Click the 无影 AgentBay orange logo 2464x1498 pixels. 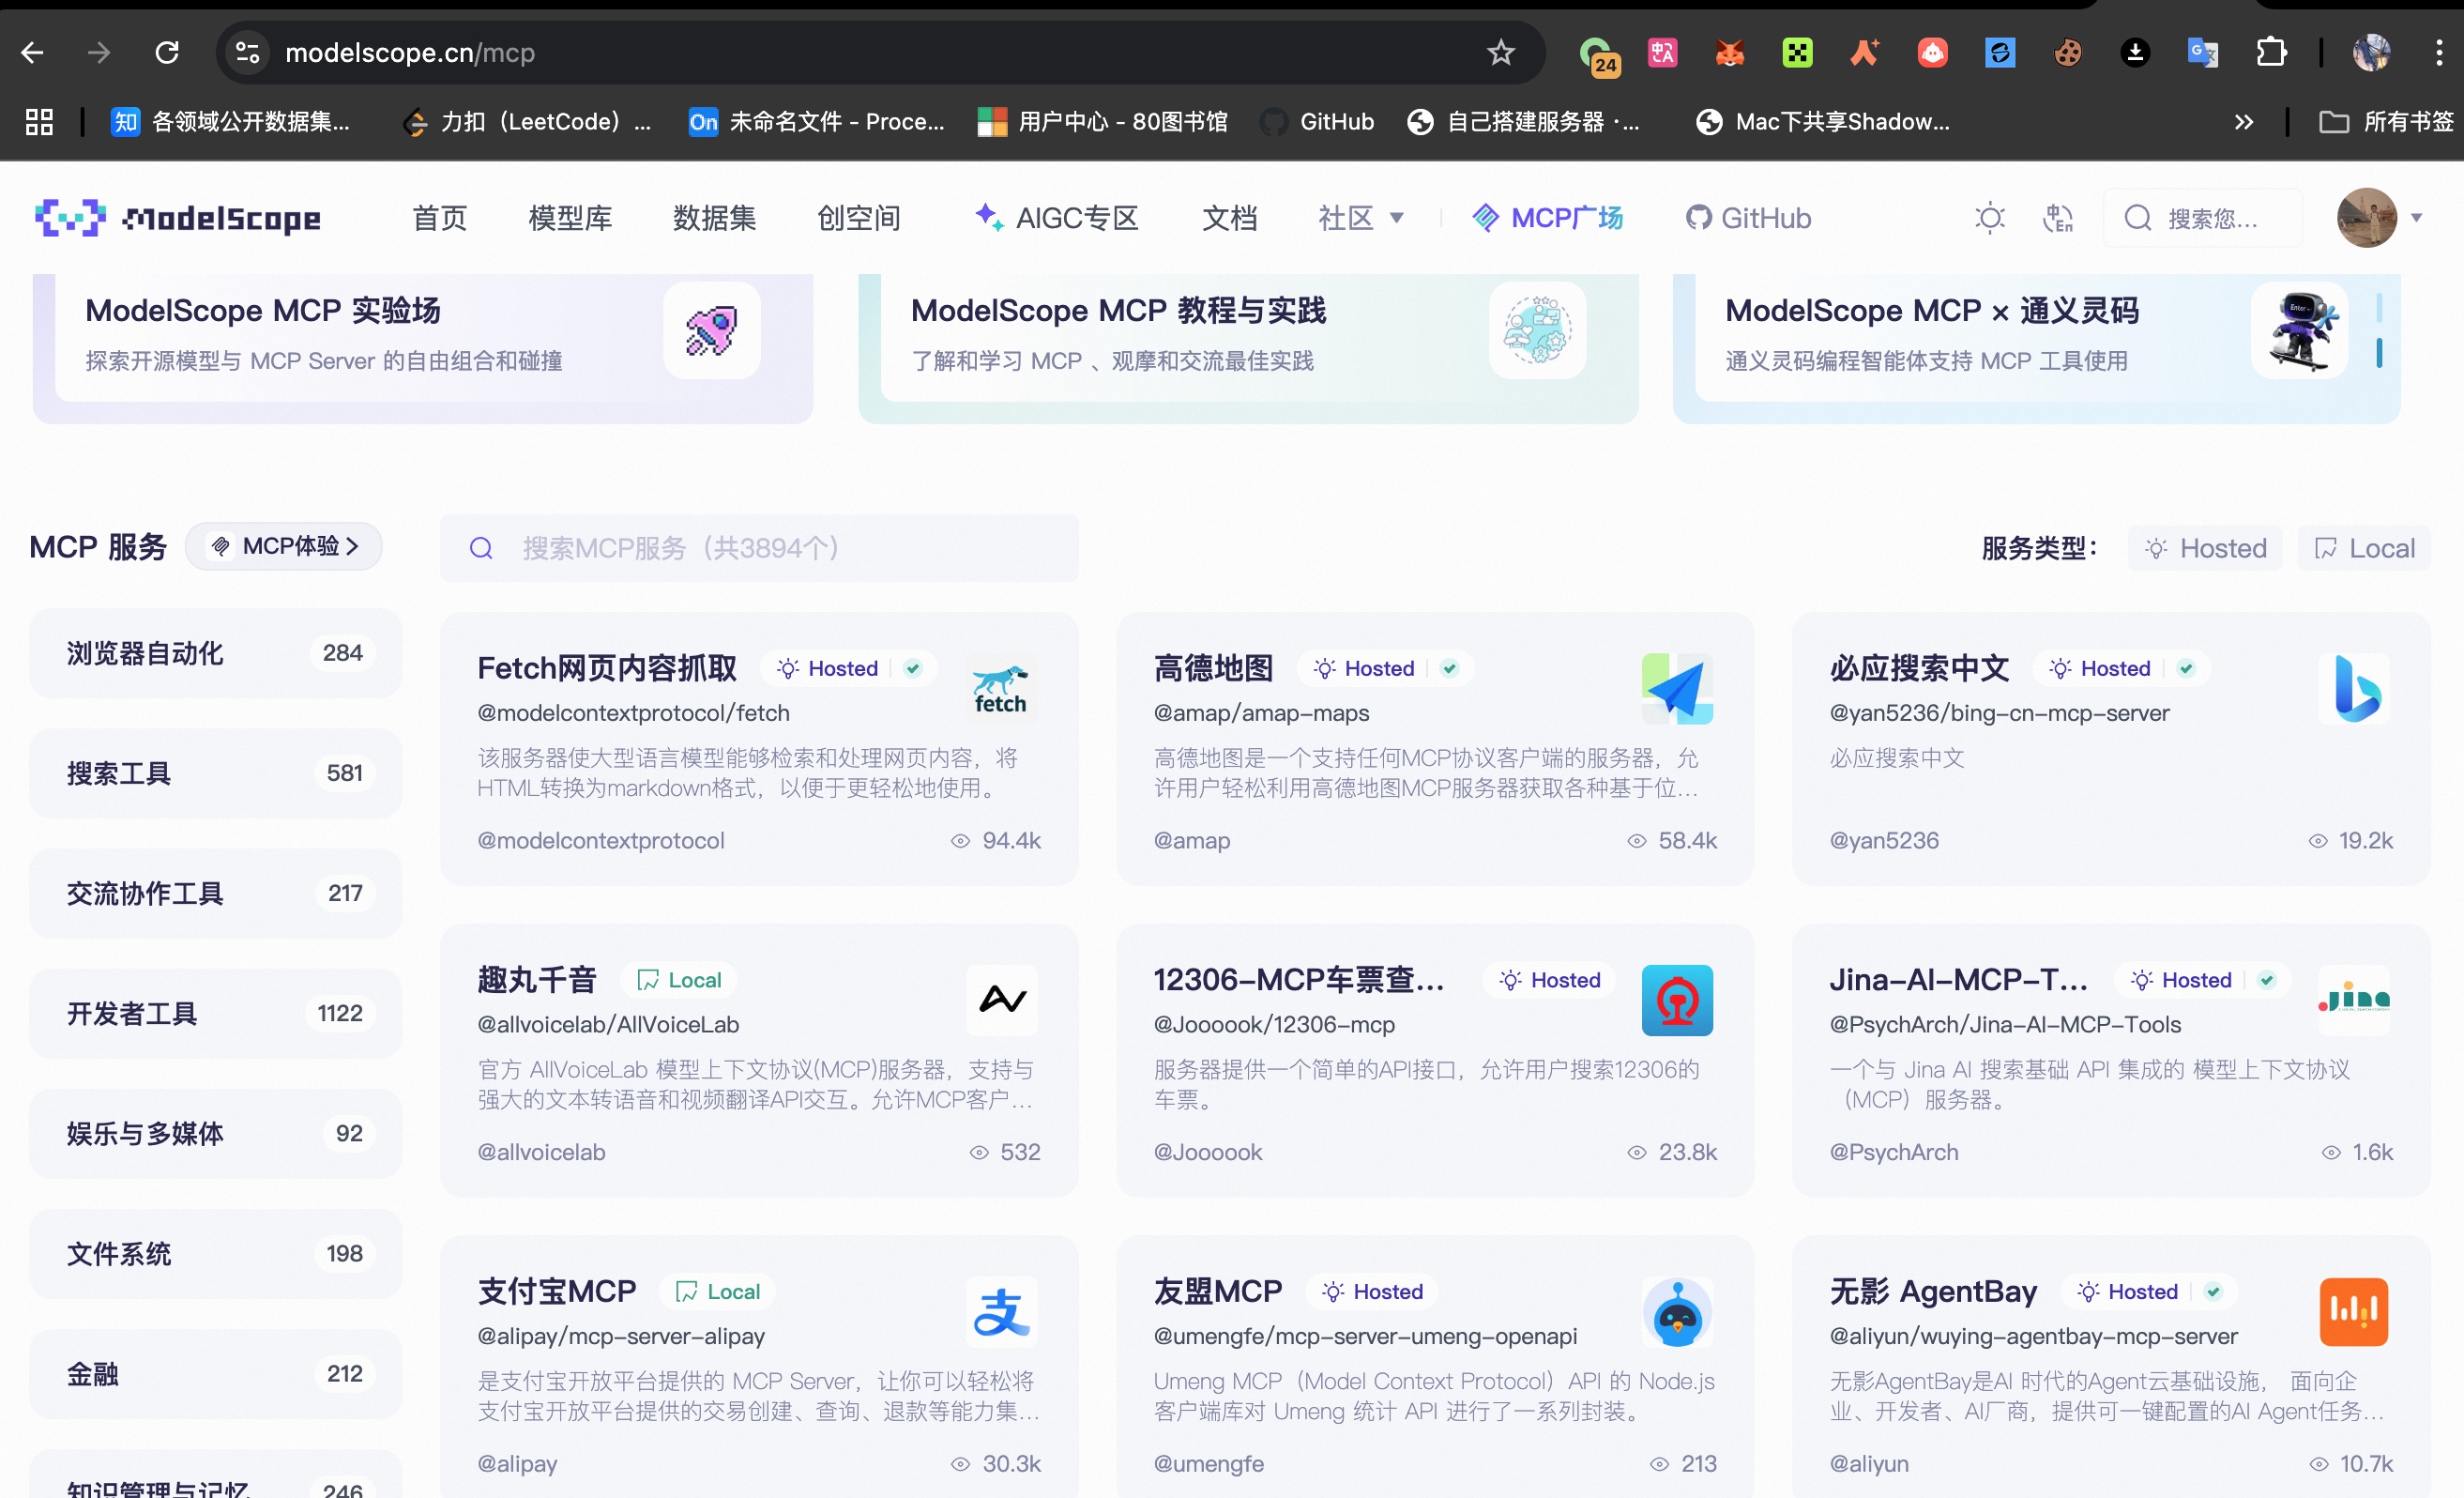2354,1312
